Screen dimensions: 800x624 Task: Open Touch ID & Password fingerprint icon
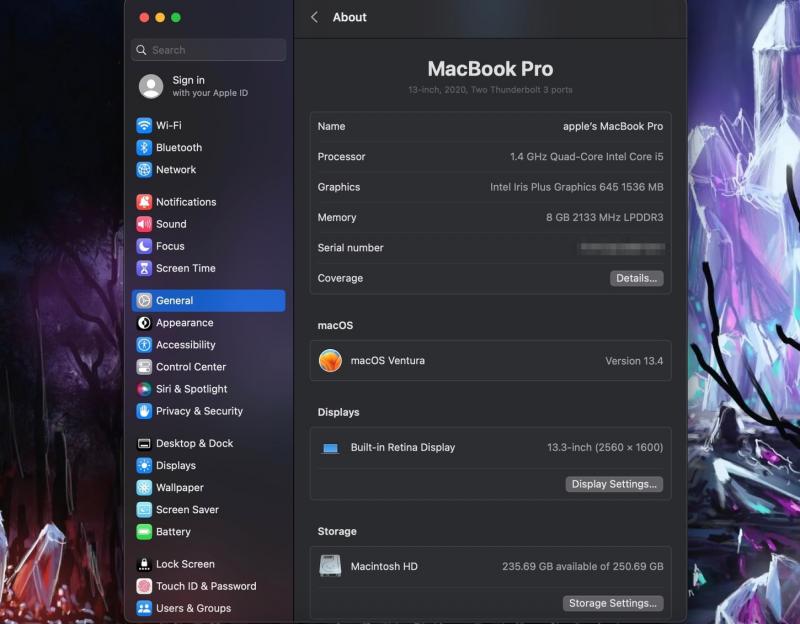144,586
